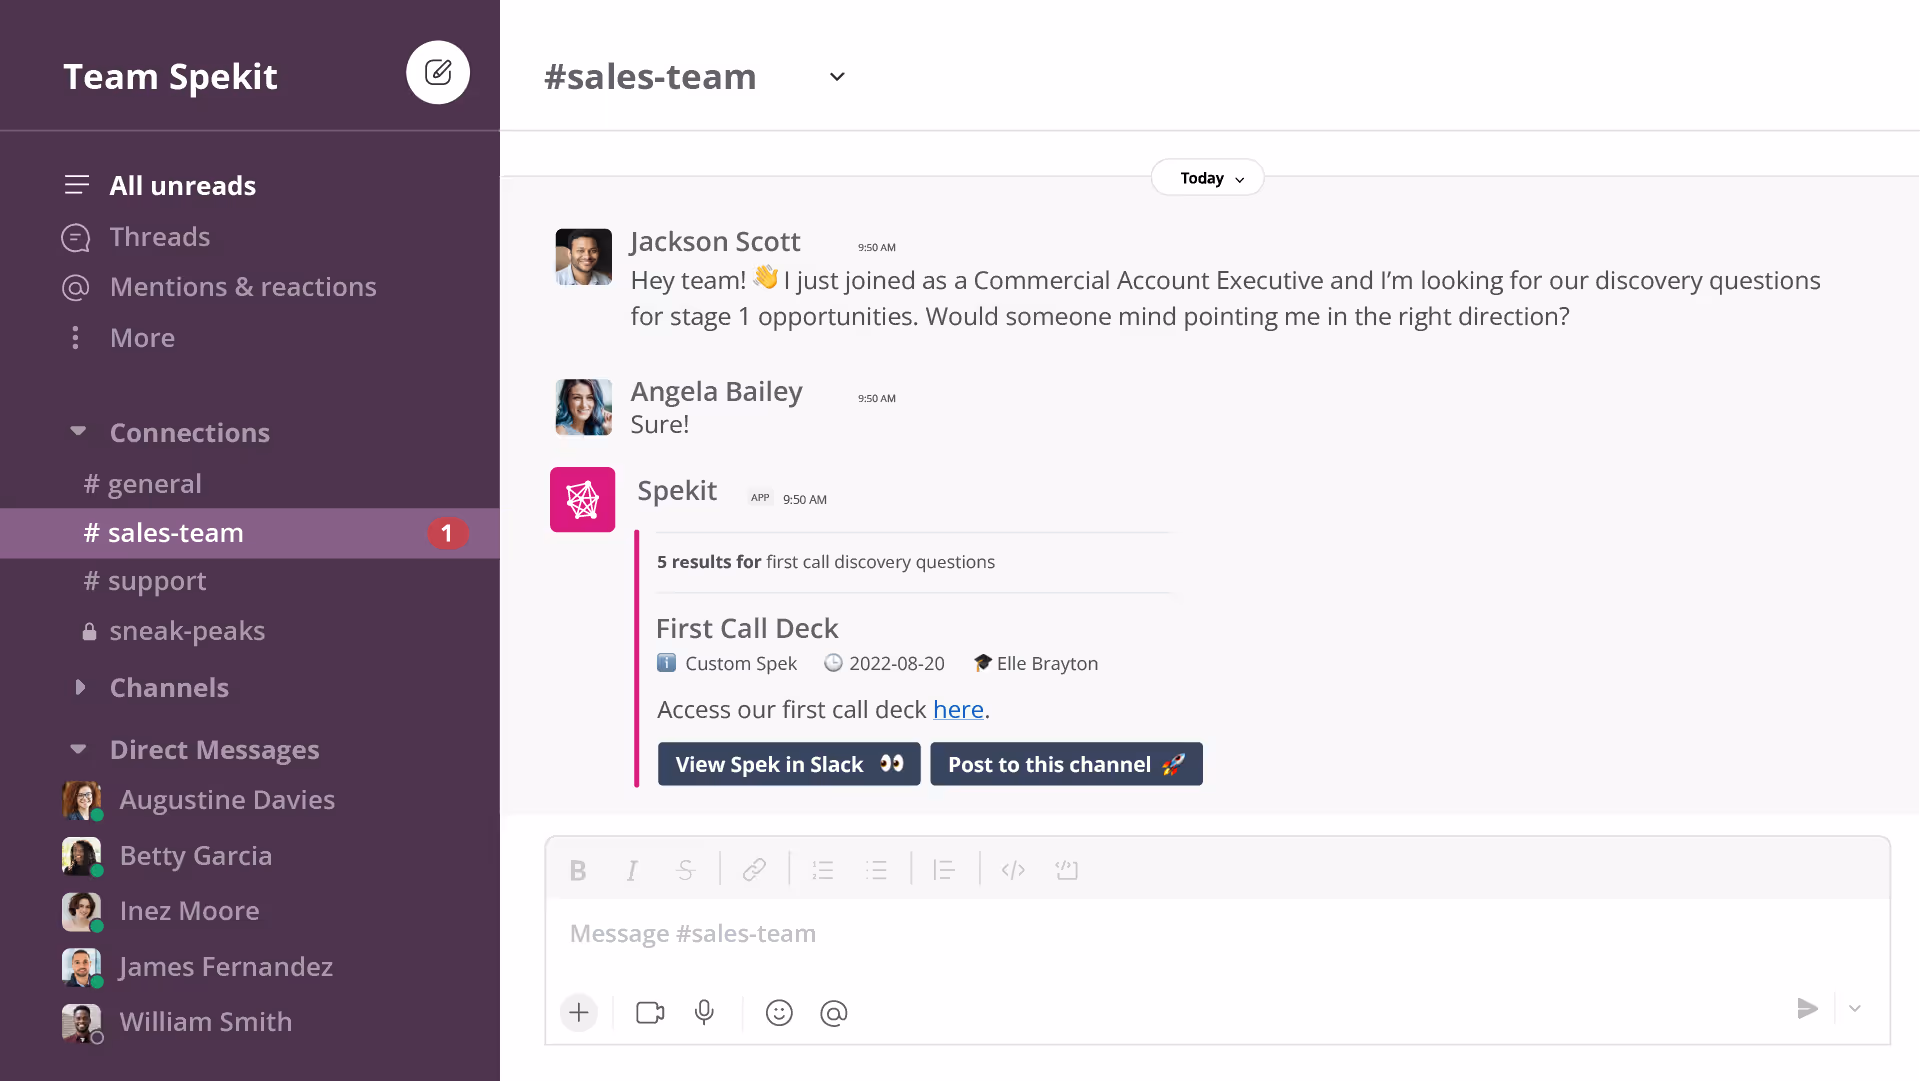This screenshot has width=1920, height=1081.
Task: Click the 2022-08-20 date
Action: pos(896,664)
